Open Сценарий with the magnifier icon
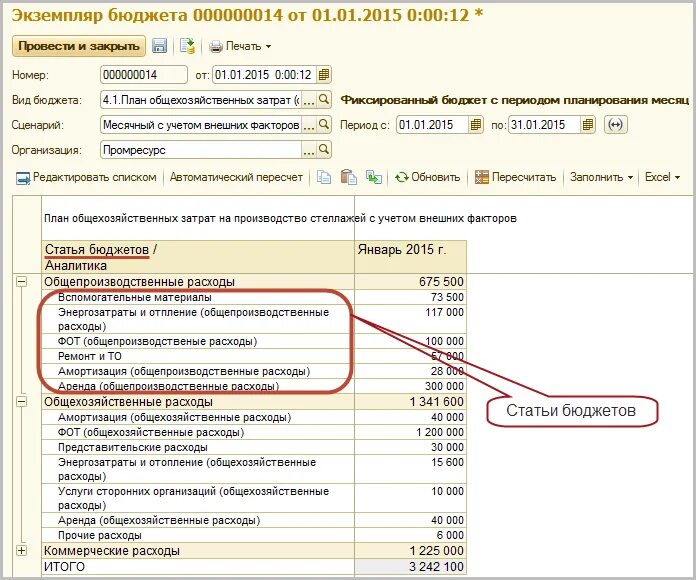The height and width of the screenshot is (580, 696). point(324,125)
